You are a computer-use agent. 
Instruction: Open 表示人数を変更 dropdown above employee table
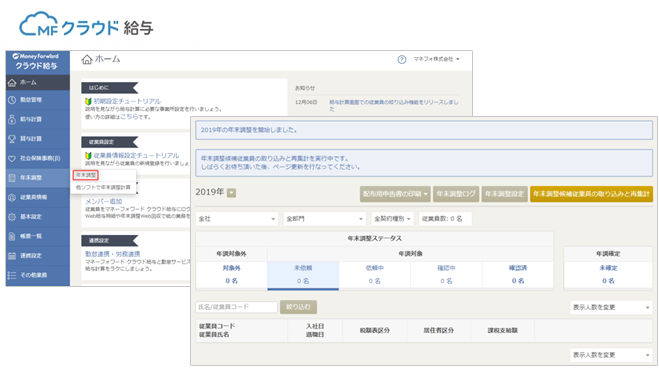click(x=611, y=308)
